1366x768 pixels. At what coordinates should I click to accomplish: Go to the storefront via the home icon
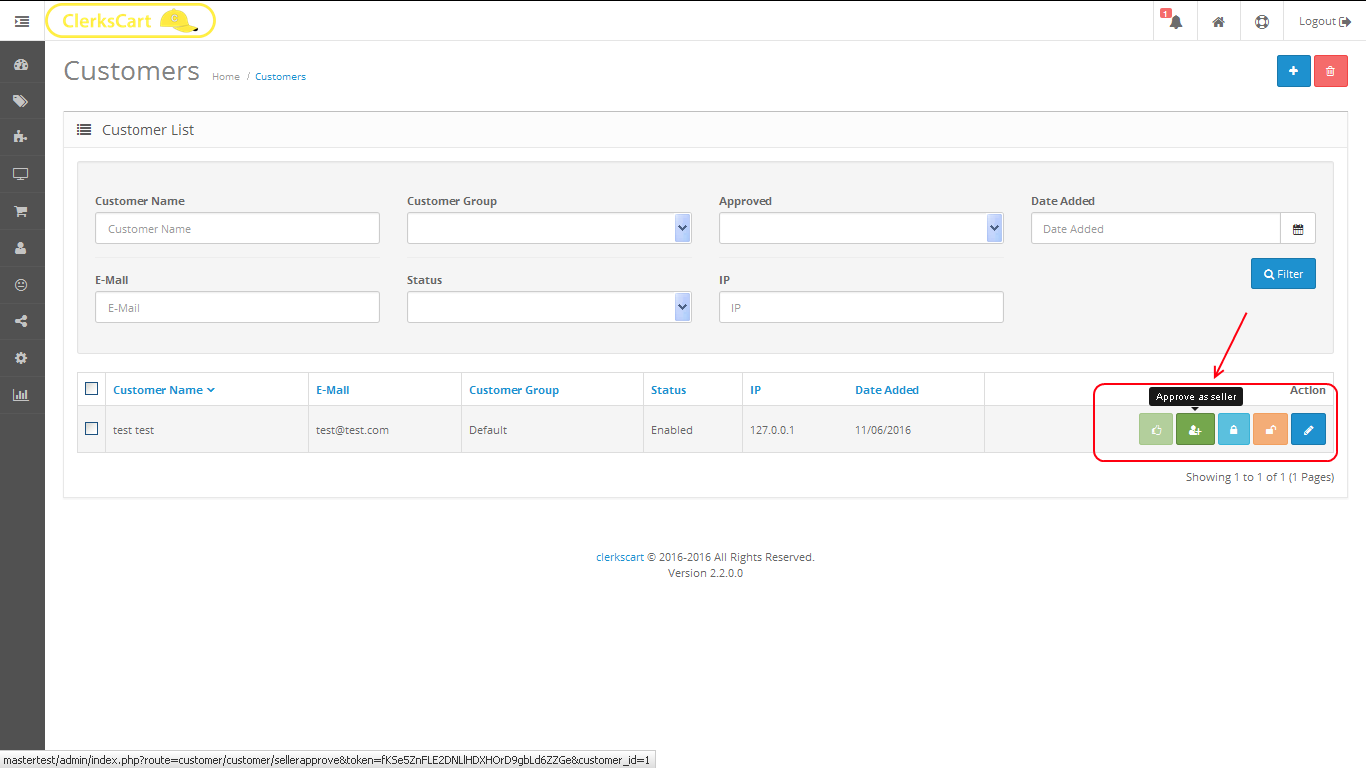pos(1218,21)
